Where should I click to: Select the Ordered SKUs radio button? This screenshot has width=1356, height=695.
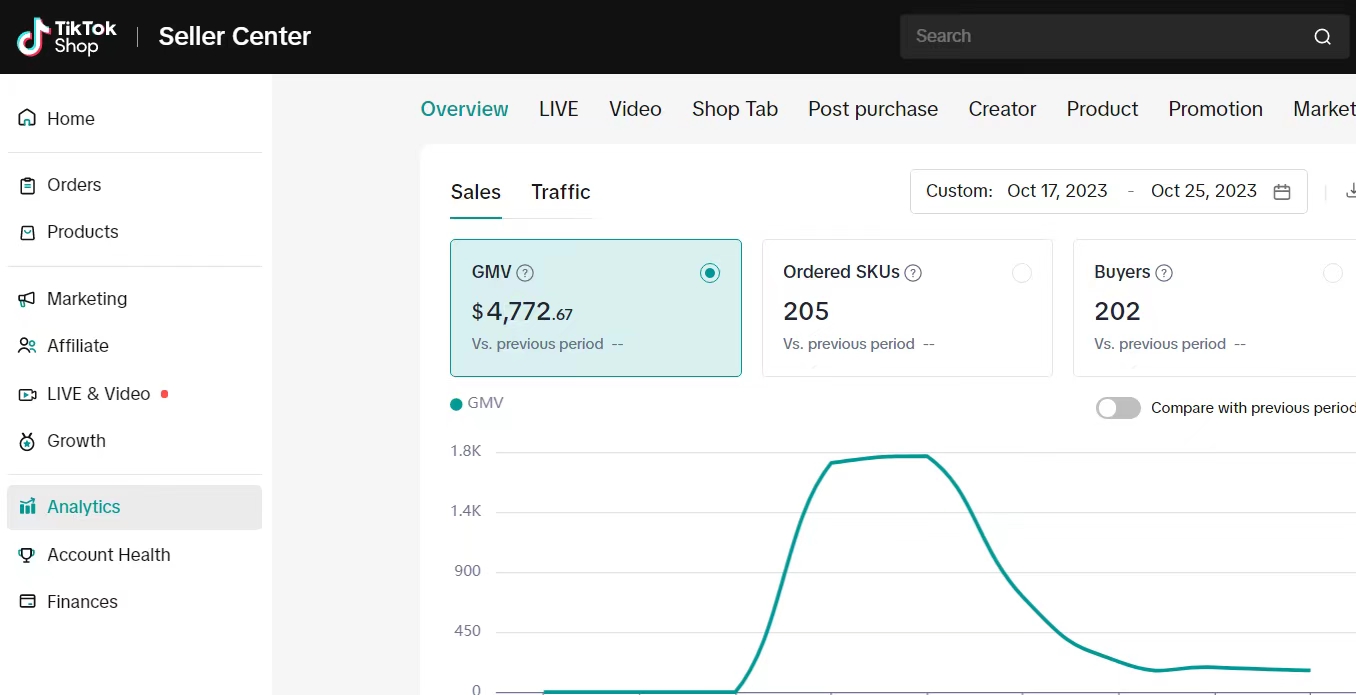(1021, 273)
